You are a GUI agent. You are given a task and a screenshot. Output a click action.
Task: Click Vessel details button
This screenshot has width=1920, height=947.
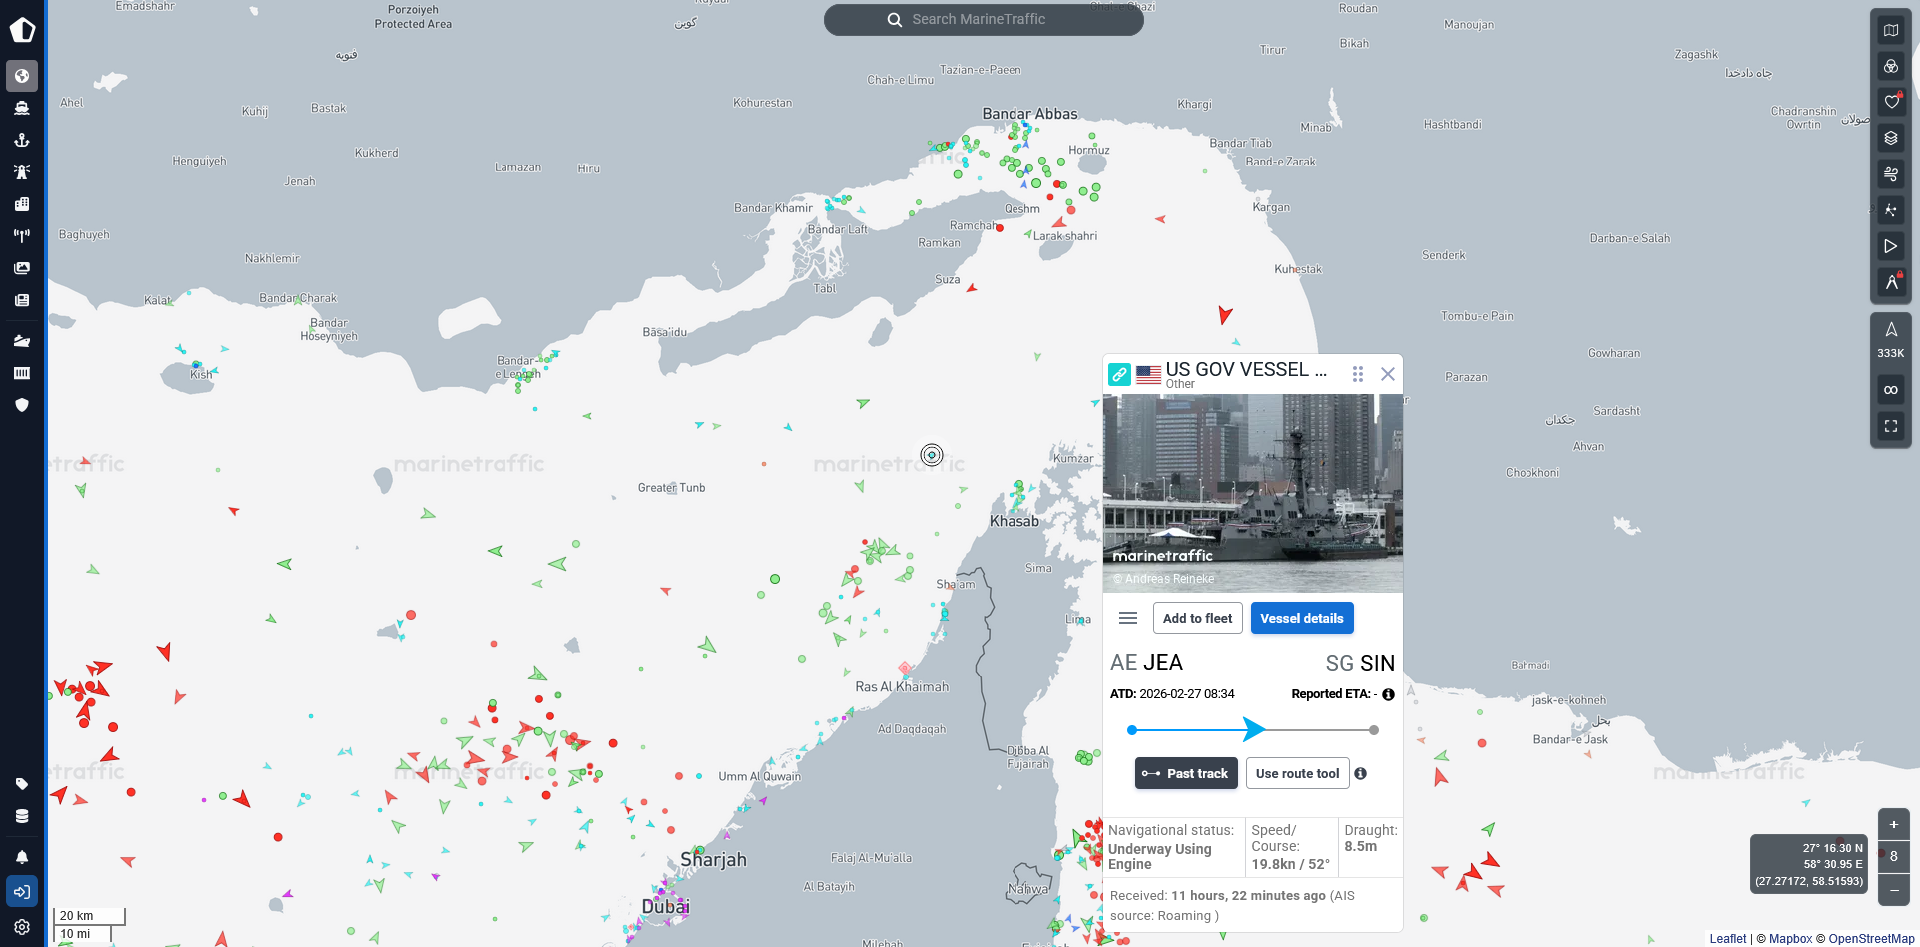(x=1302, y=618)
